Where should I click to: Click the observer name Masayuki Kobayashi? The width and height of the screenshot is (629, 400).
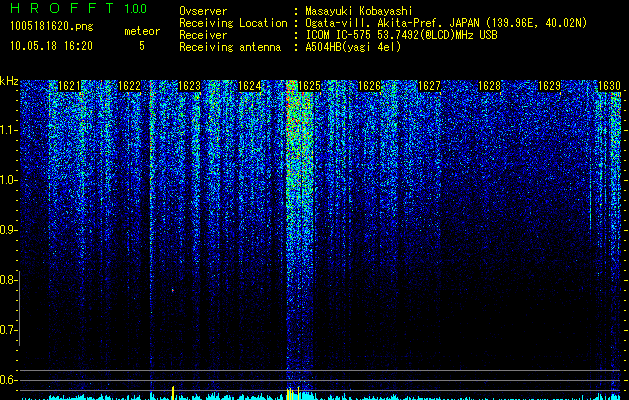coord(359,11)
